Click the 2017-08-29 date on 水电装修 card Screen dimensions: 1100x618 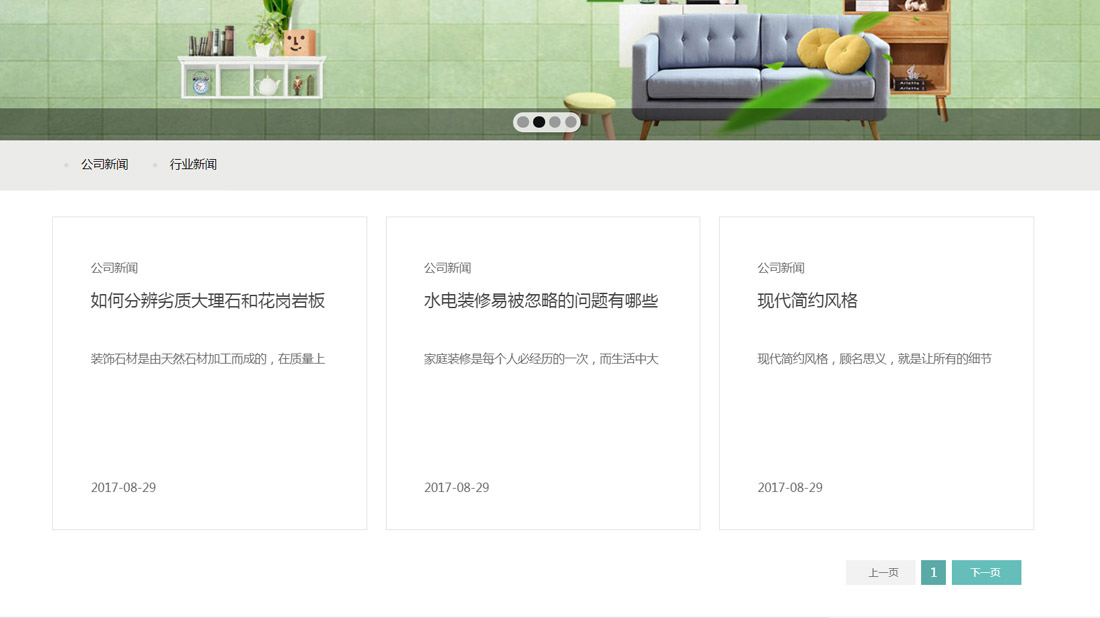pos(457,488)
